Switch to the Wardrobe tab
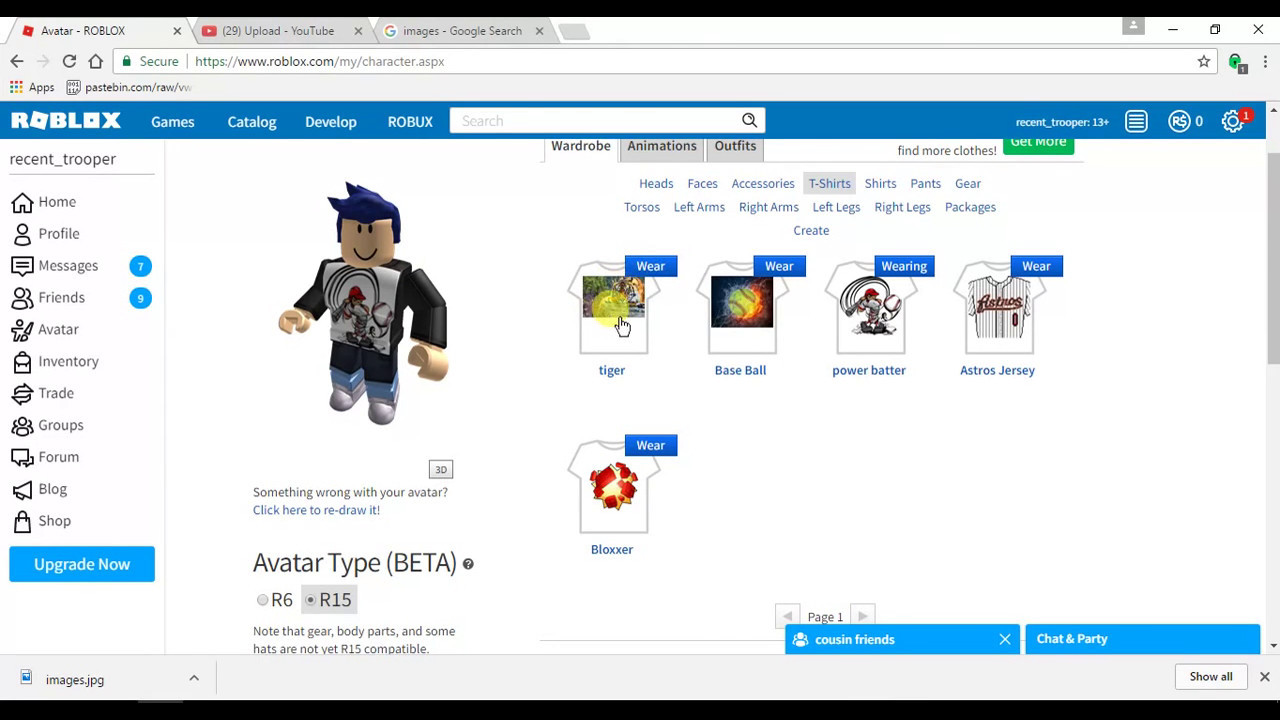The image size is (1280, 720). coord(581,147)
